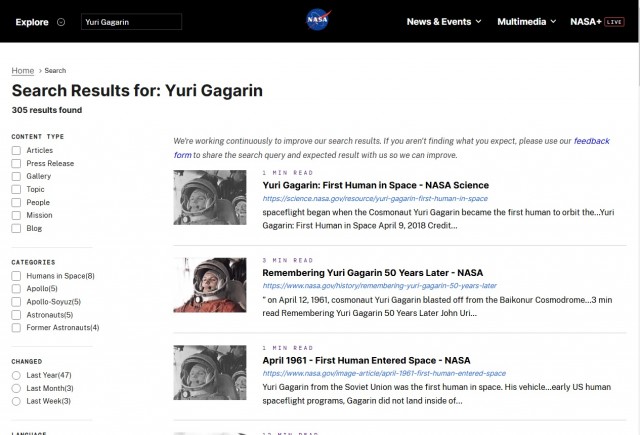Open April 1961 - First Human Entered Space
The width and height of the screenshot is (640, 435).
pos(366,361)
